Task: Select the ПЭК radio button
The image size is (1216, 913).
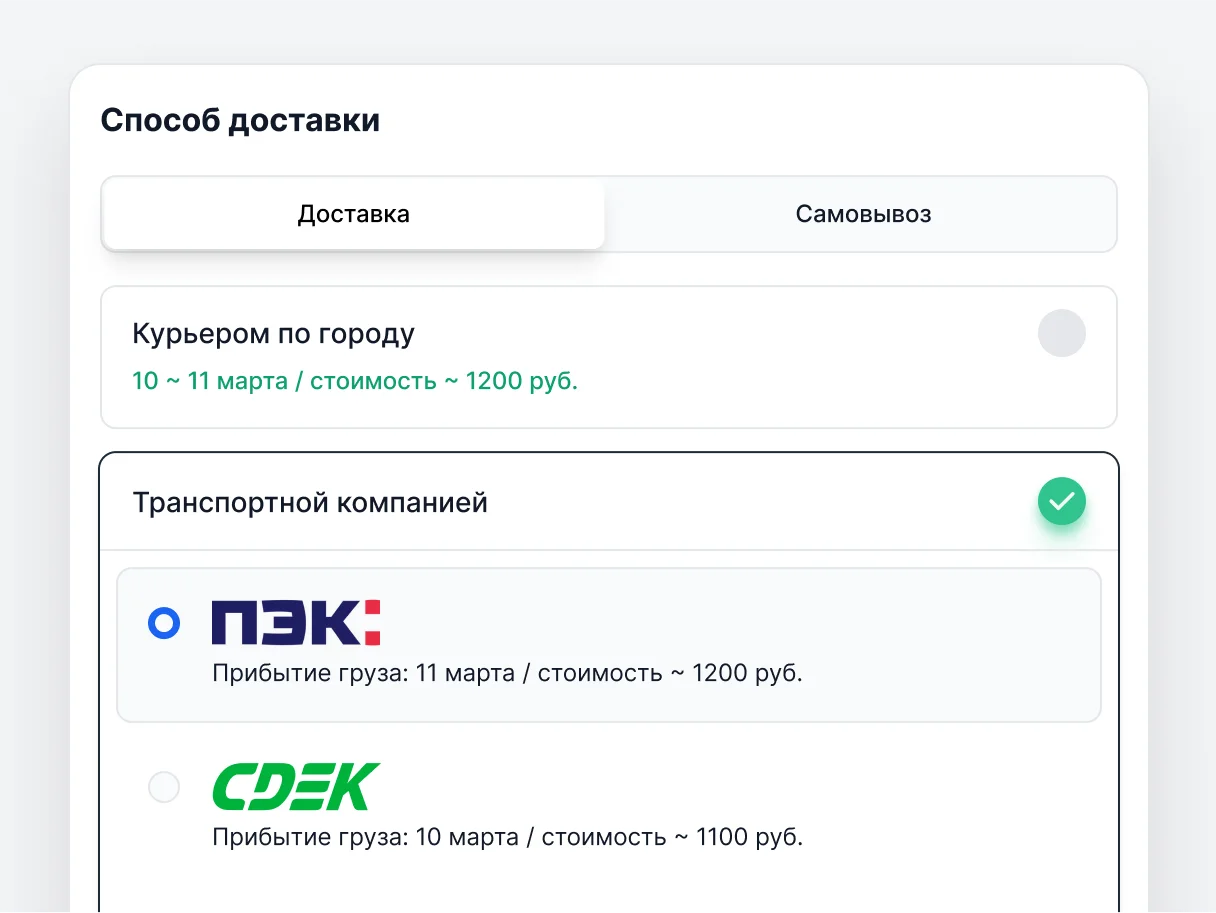Action: tap(164, 624)
